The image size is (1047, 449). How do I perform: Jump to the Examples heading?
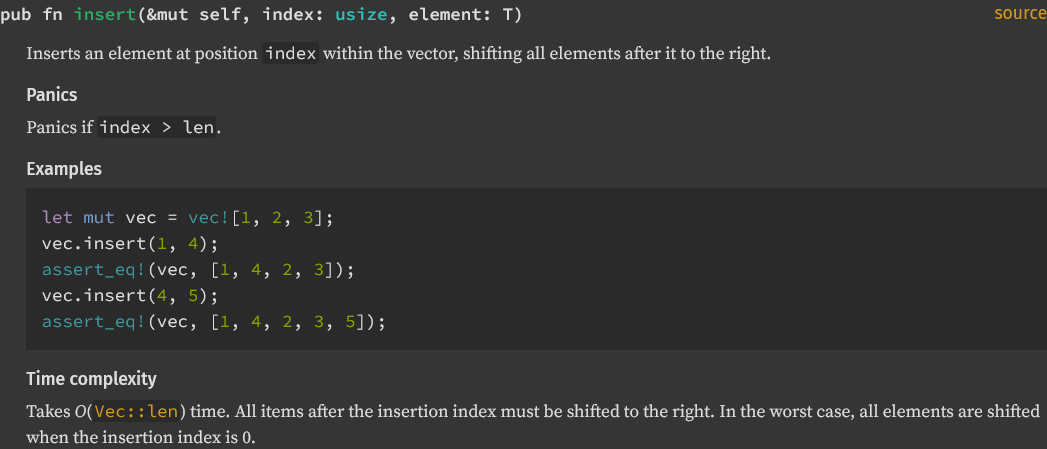(64, 169)
